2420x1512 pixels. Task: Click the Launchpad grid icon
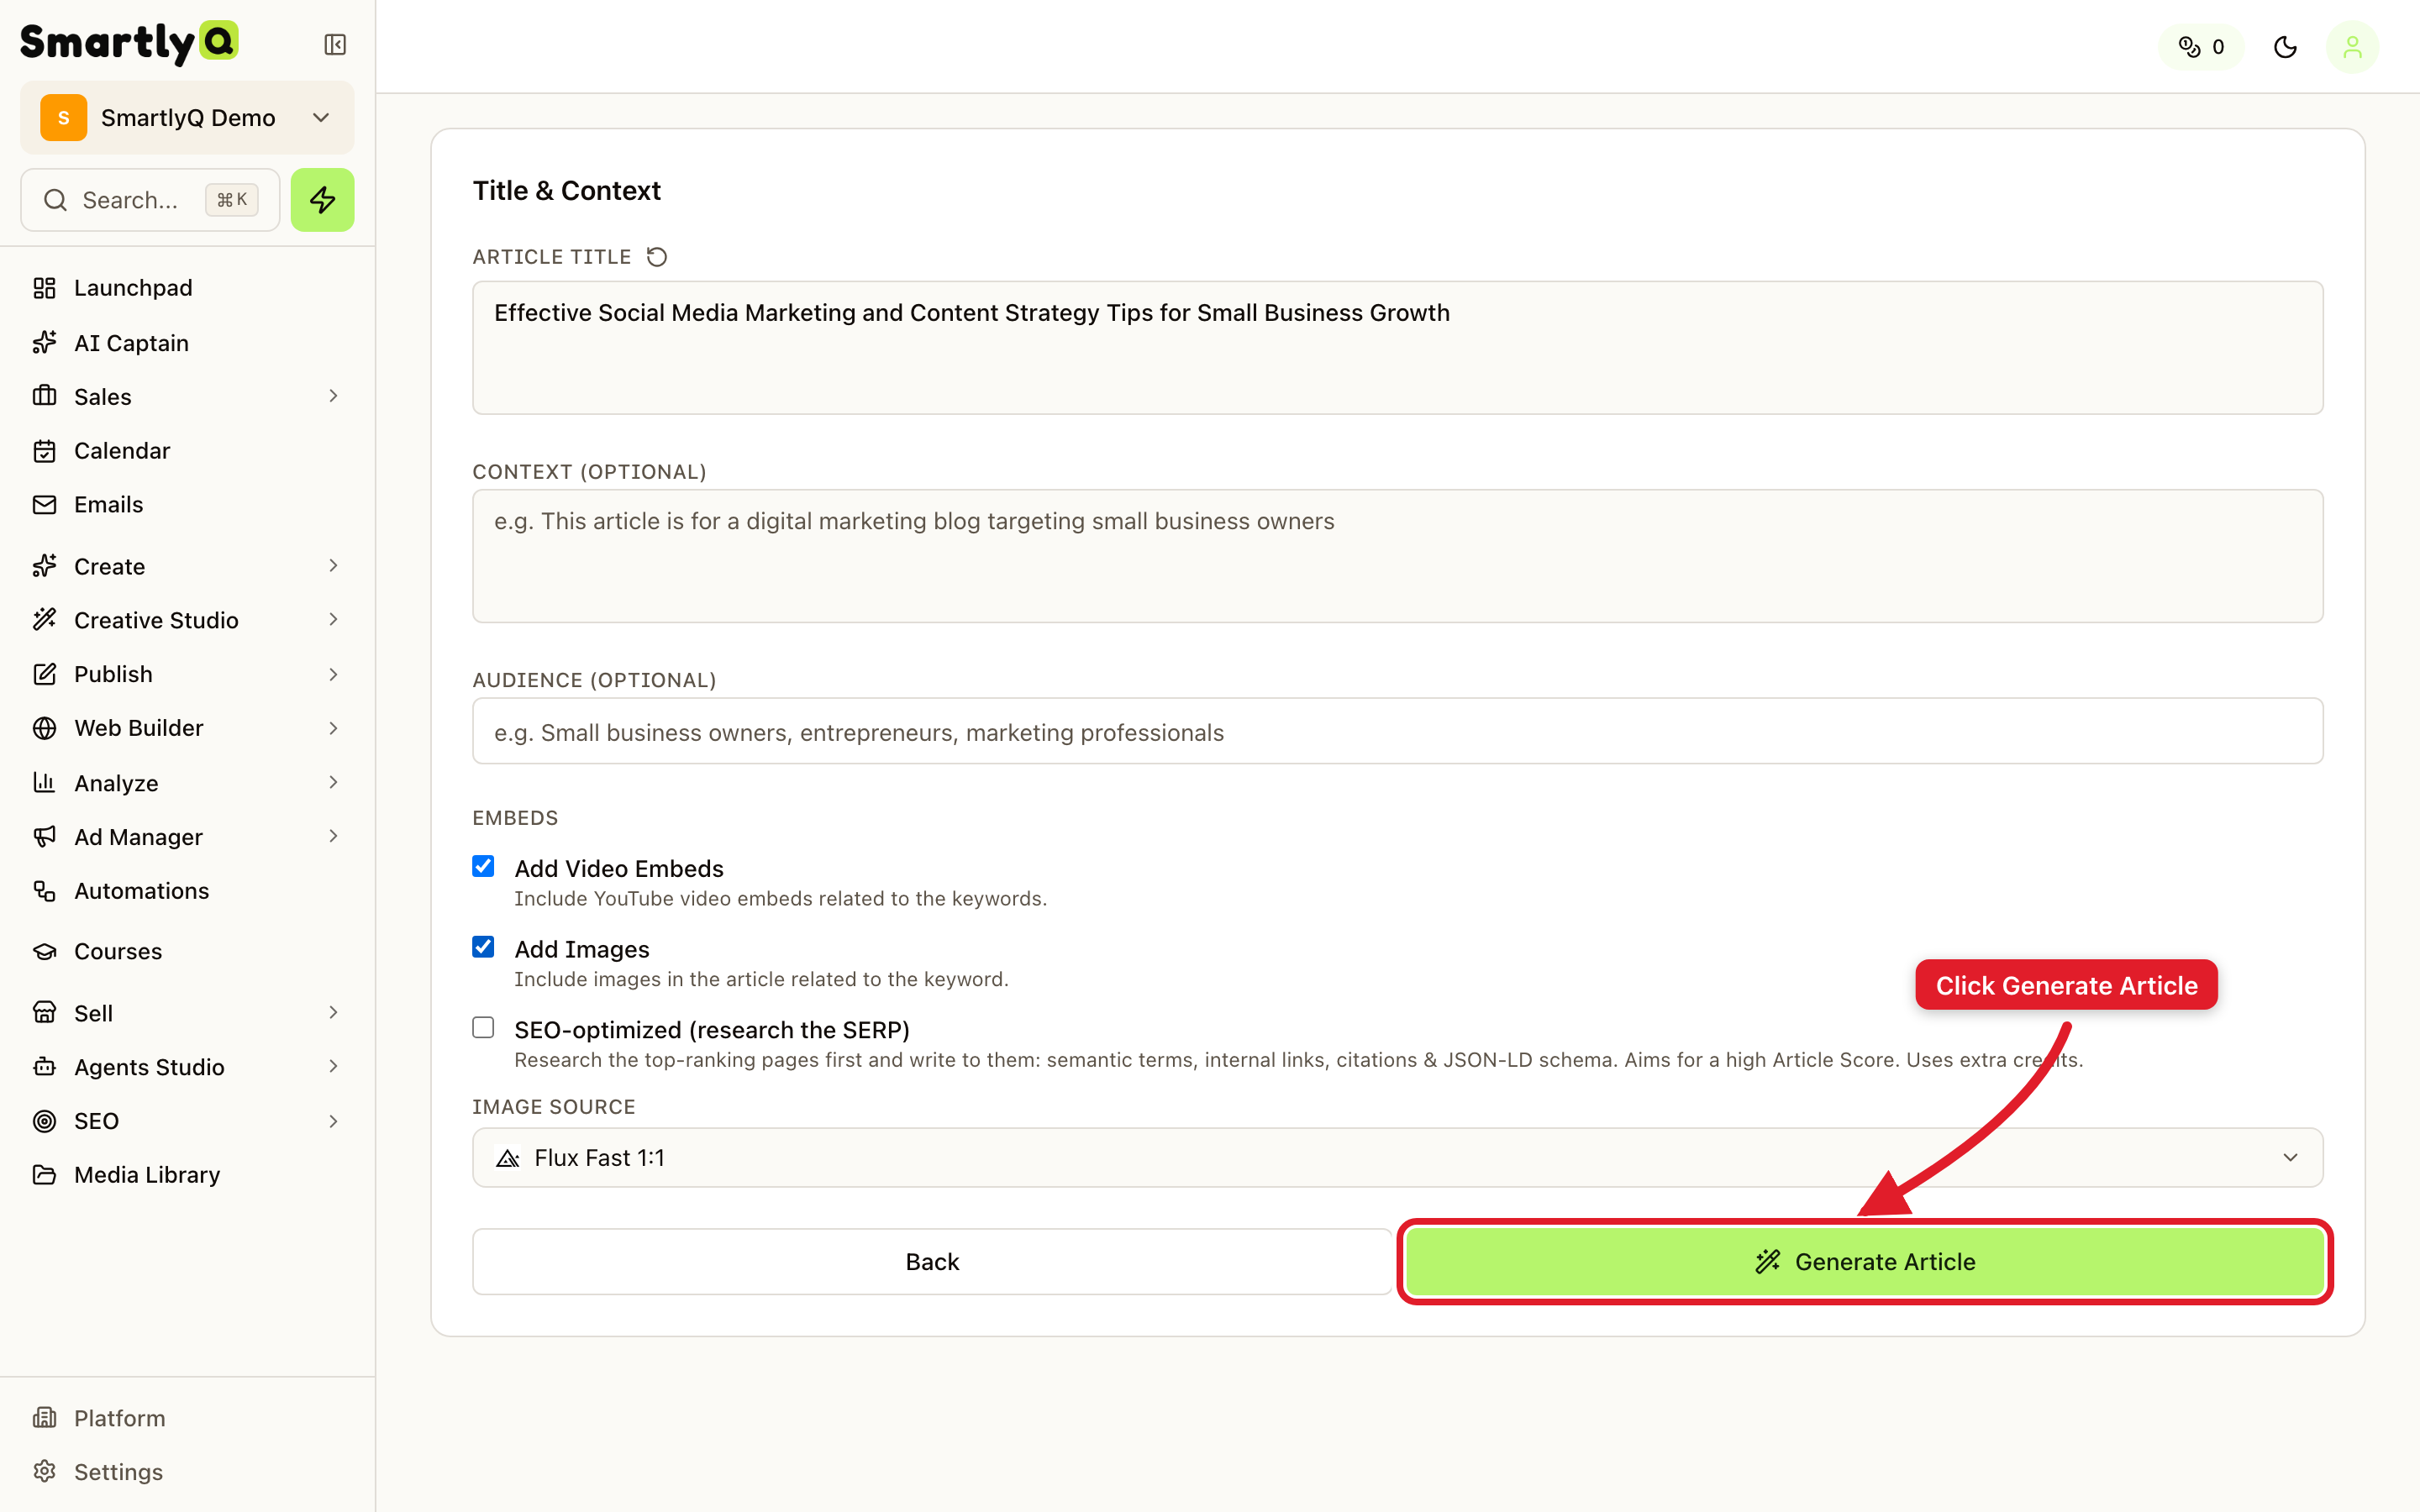click(x=44, y=288)
